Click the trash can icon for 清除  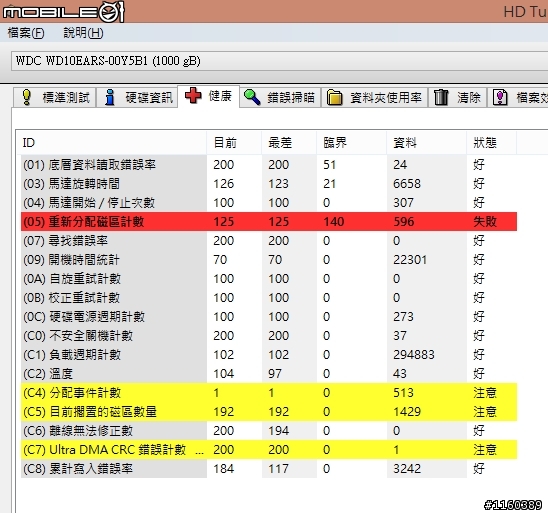[441, 97]
